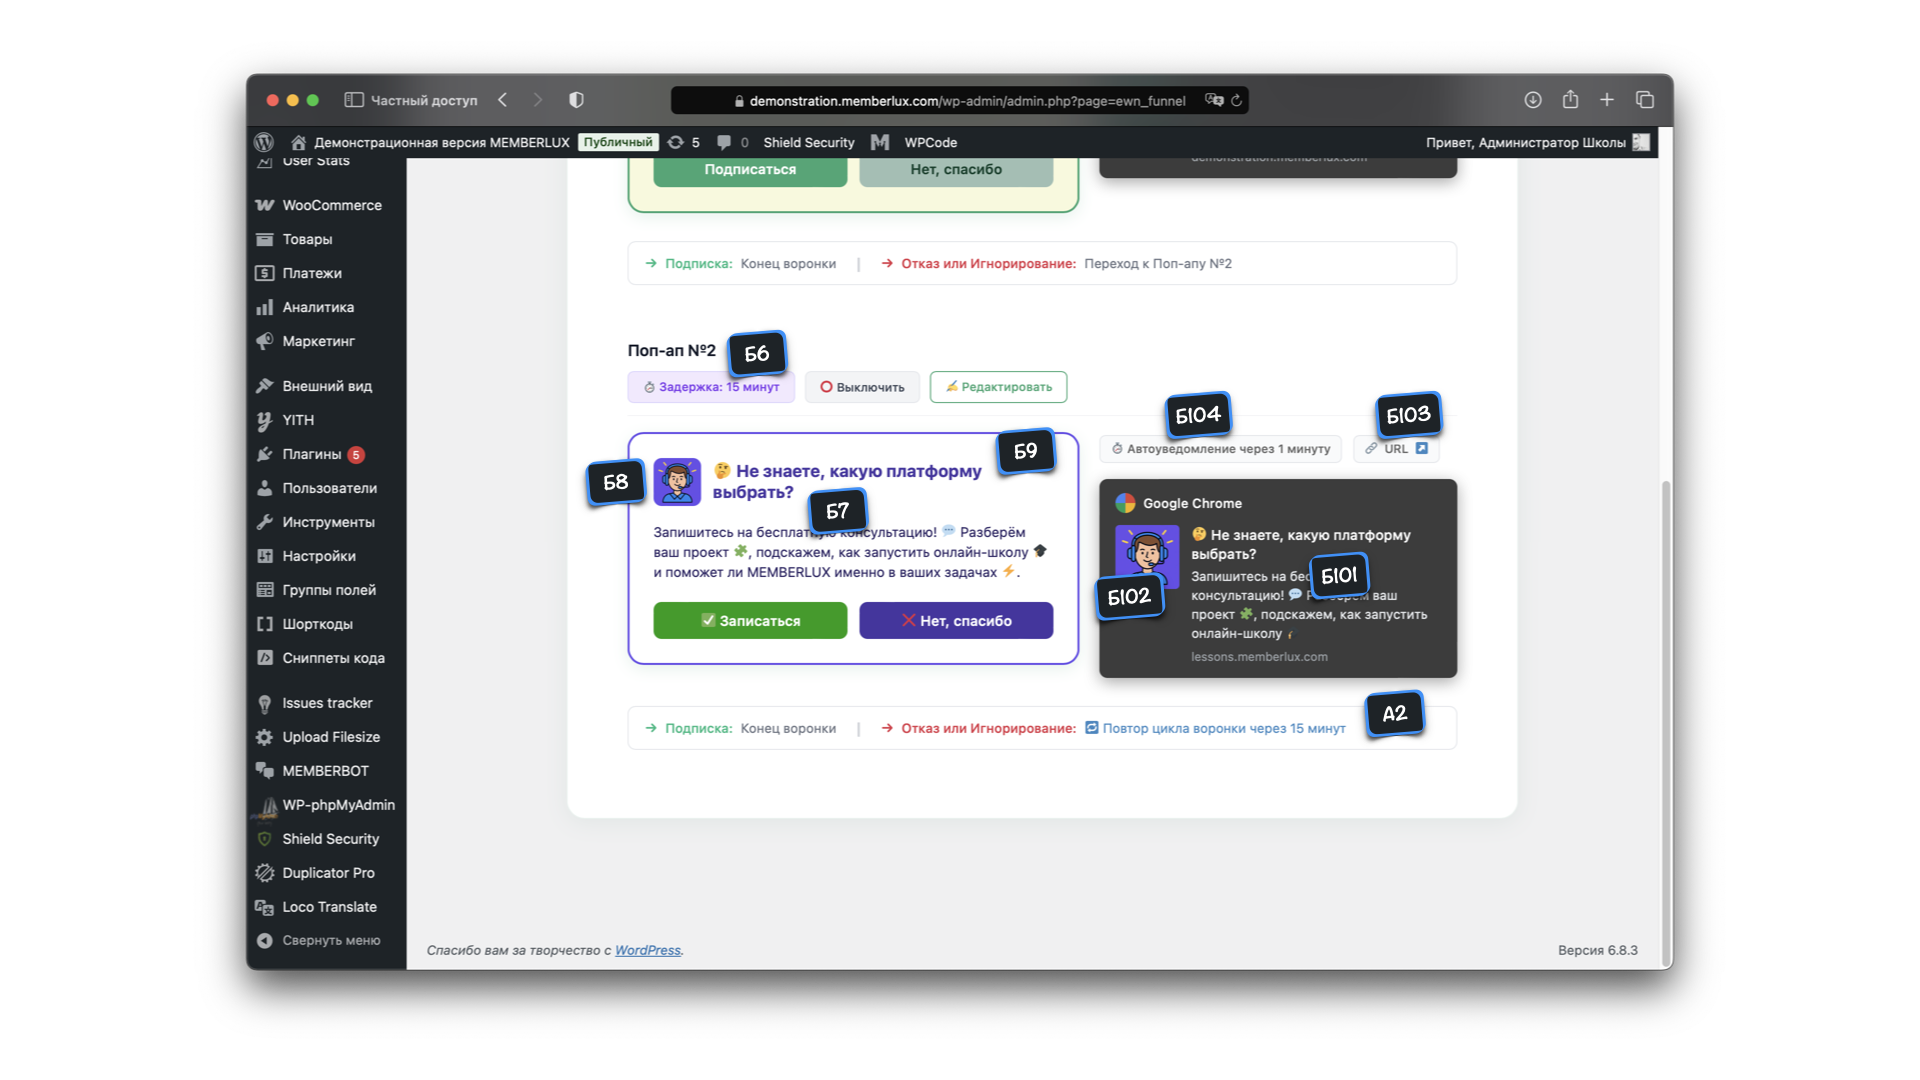The width and height of the screenshot is (1920, 1080).
Task: Disable Pop-up №2 with Выключить toggle
Action: [x=862, y=387]
